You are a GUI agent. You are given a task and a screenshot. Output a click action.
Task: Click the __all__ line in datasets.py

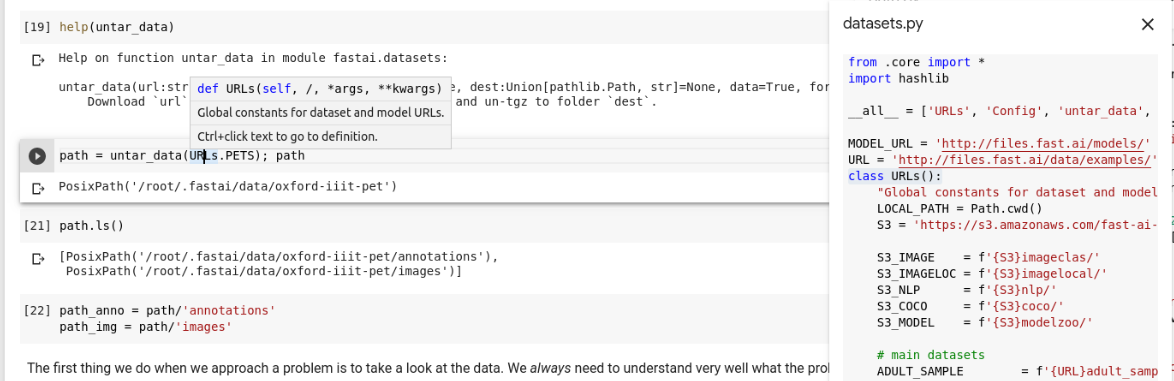click(1002, 112)
